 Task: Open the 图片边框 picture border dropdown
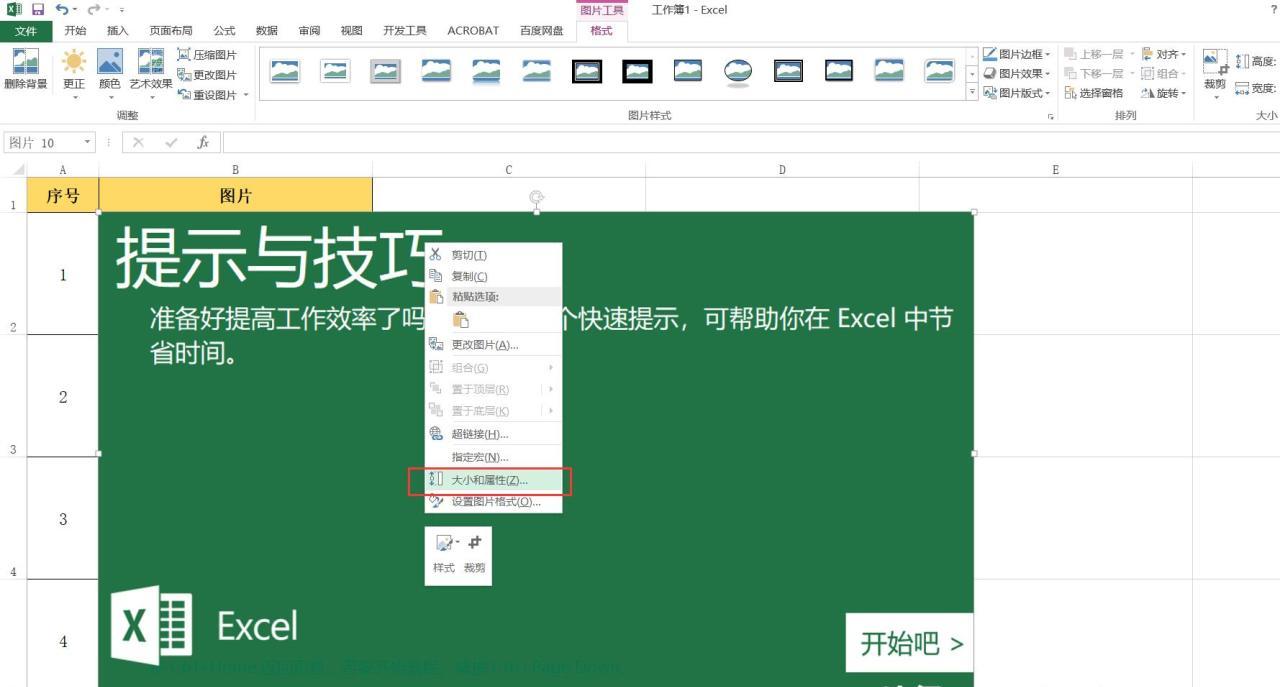(x=1017, y=54)
